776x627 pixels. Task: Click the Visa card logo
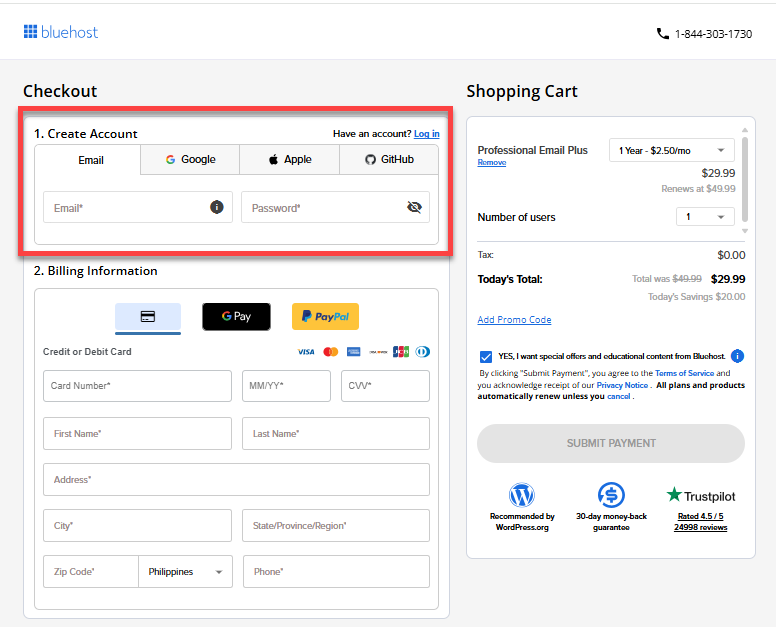pyautogui.click(x=306, y=352)
